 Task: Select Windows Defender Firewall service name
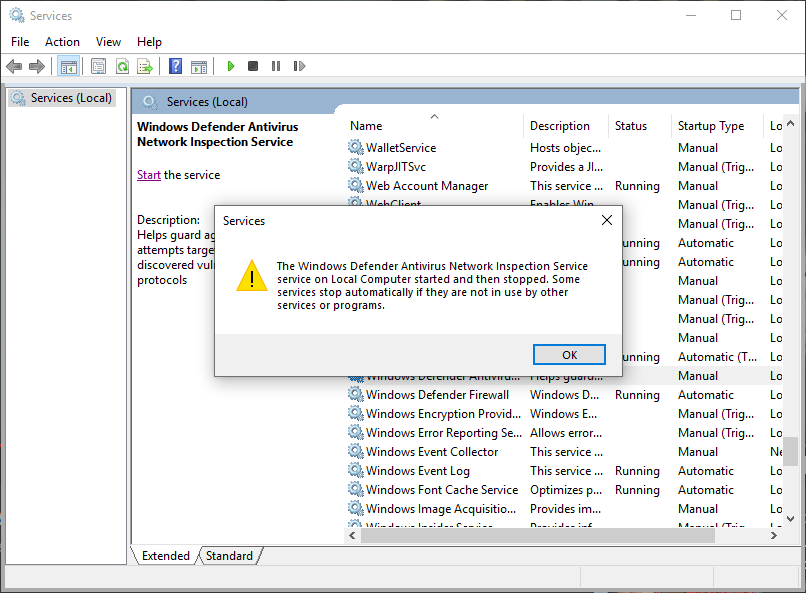(437, 395)
